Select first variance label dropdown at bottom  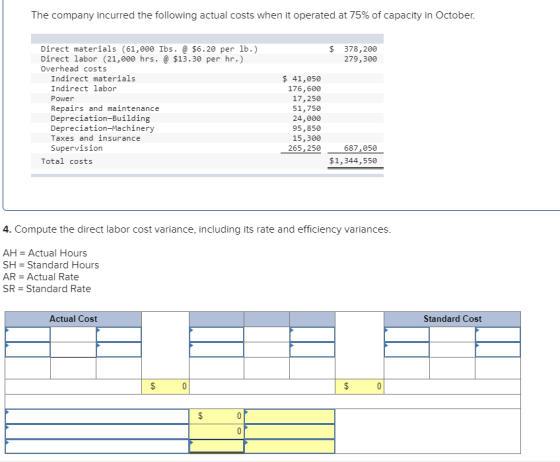pos(97,416)
